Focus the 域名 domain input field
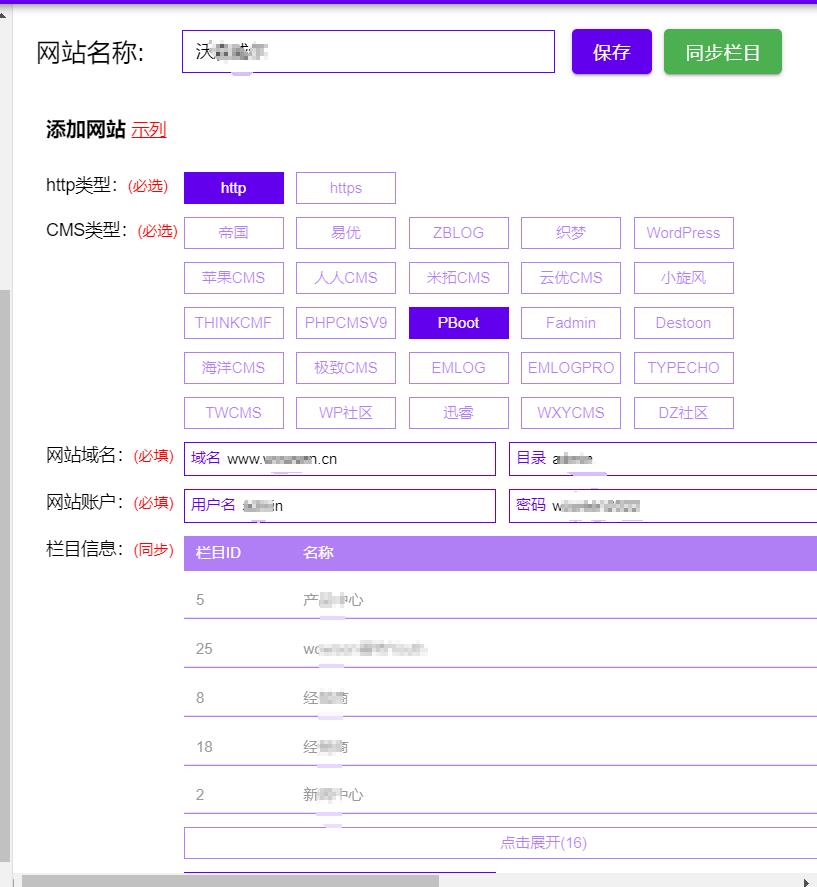The width and height of the screenshot is (817, 887). (360, 459)
